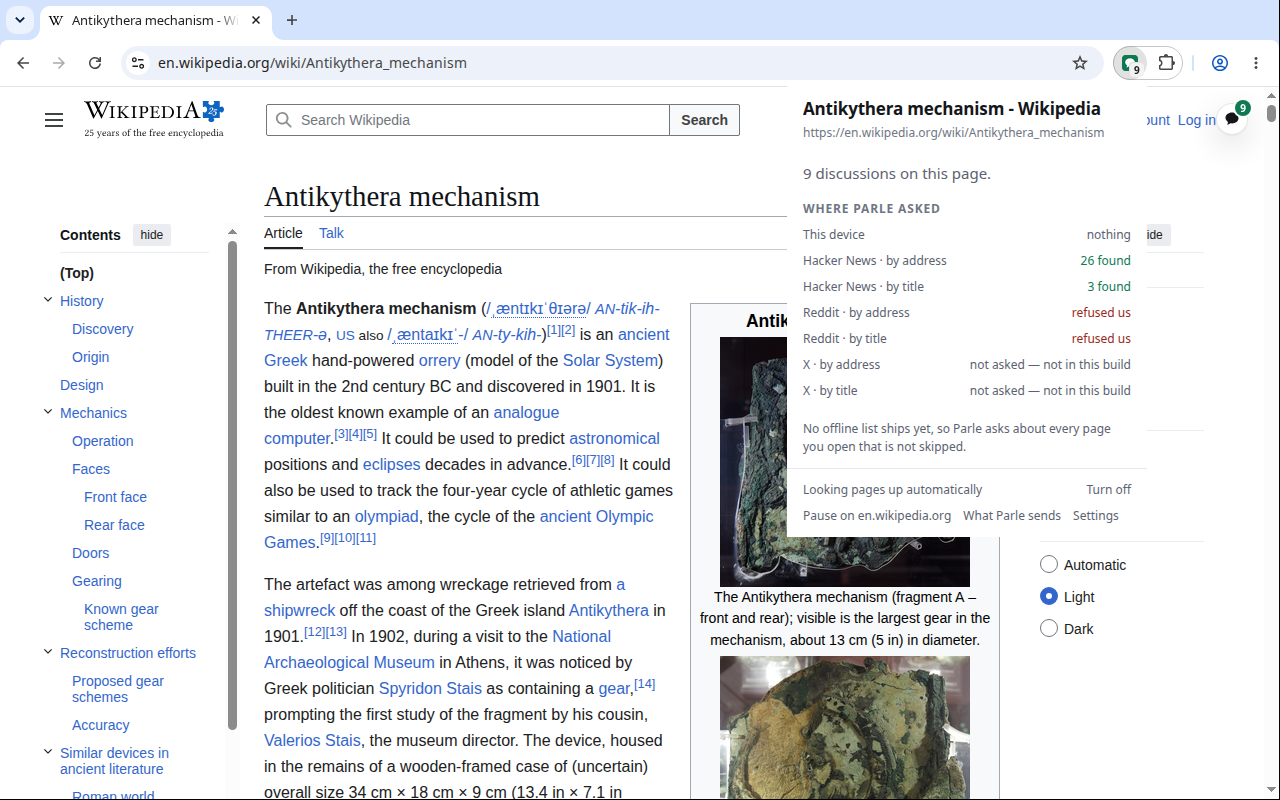The width and height of the screenshot is (1280, 800).
Task: Collapse the Mechanics section in contents
Action: [x=47, y=412]
